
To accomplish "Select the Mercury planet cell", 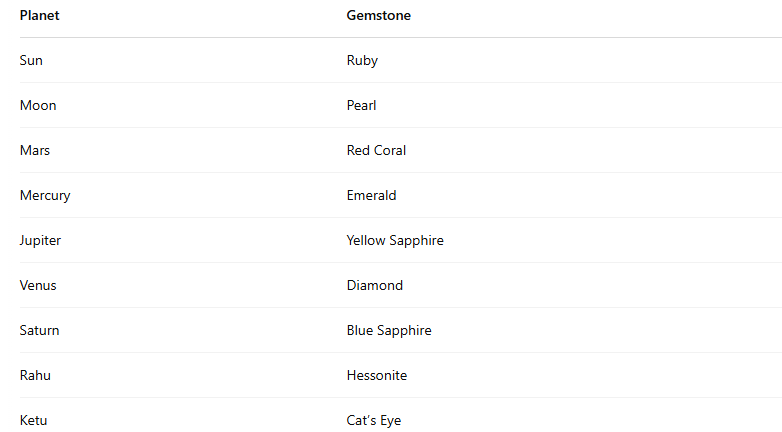I will 45,196.
